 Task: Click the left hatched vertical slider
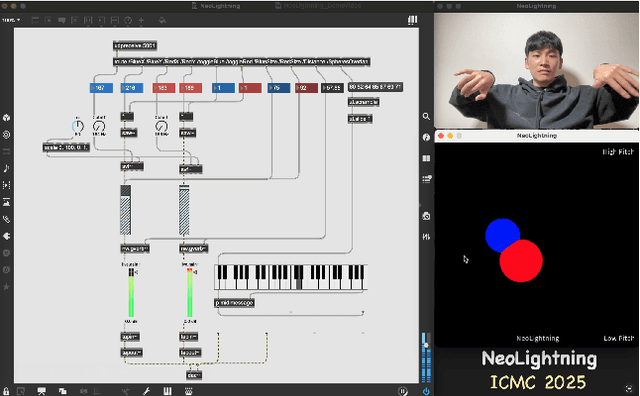(126, 210)
